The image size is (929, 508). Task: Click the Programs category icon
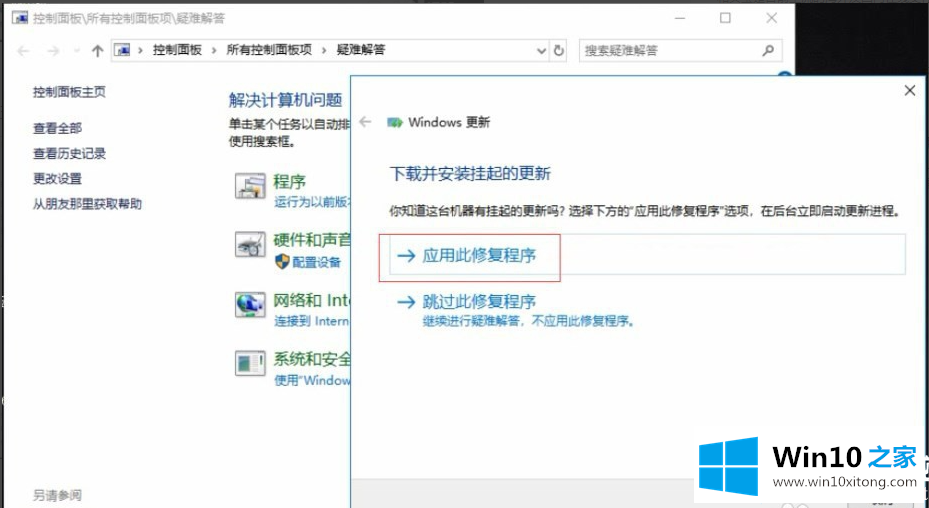(x=248, y=186)
